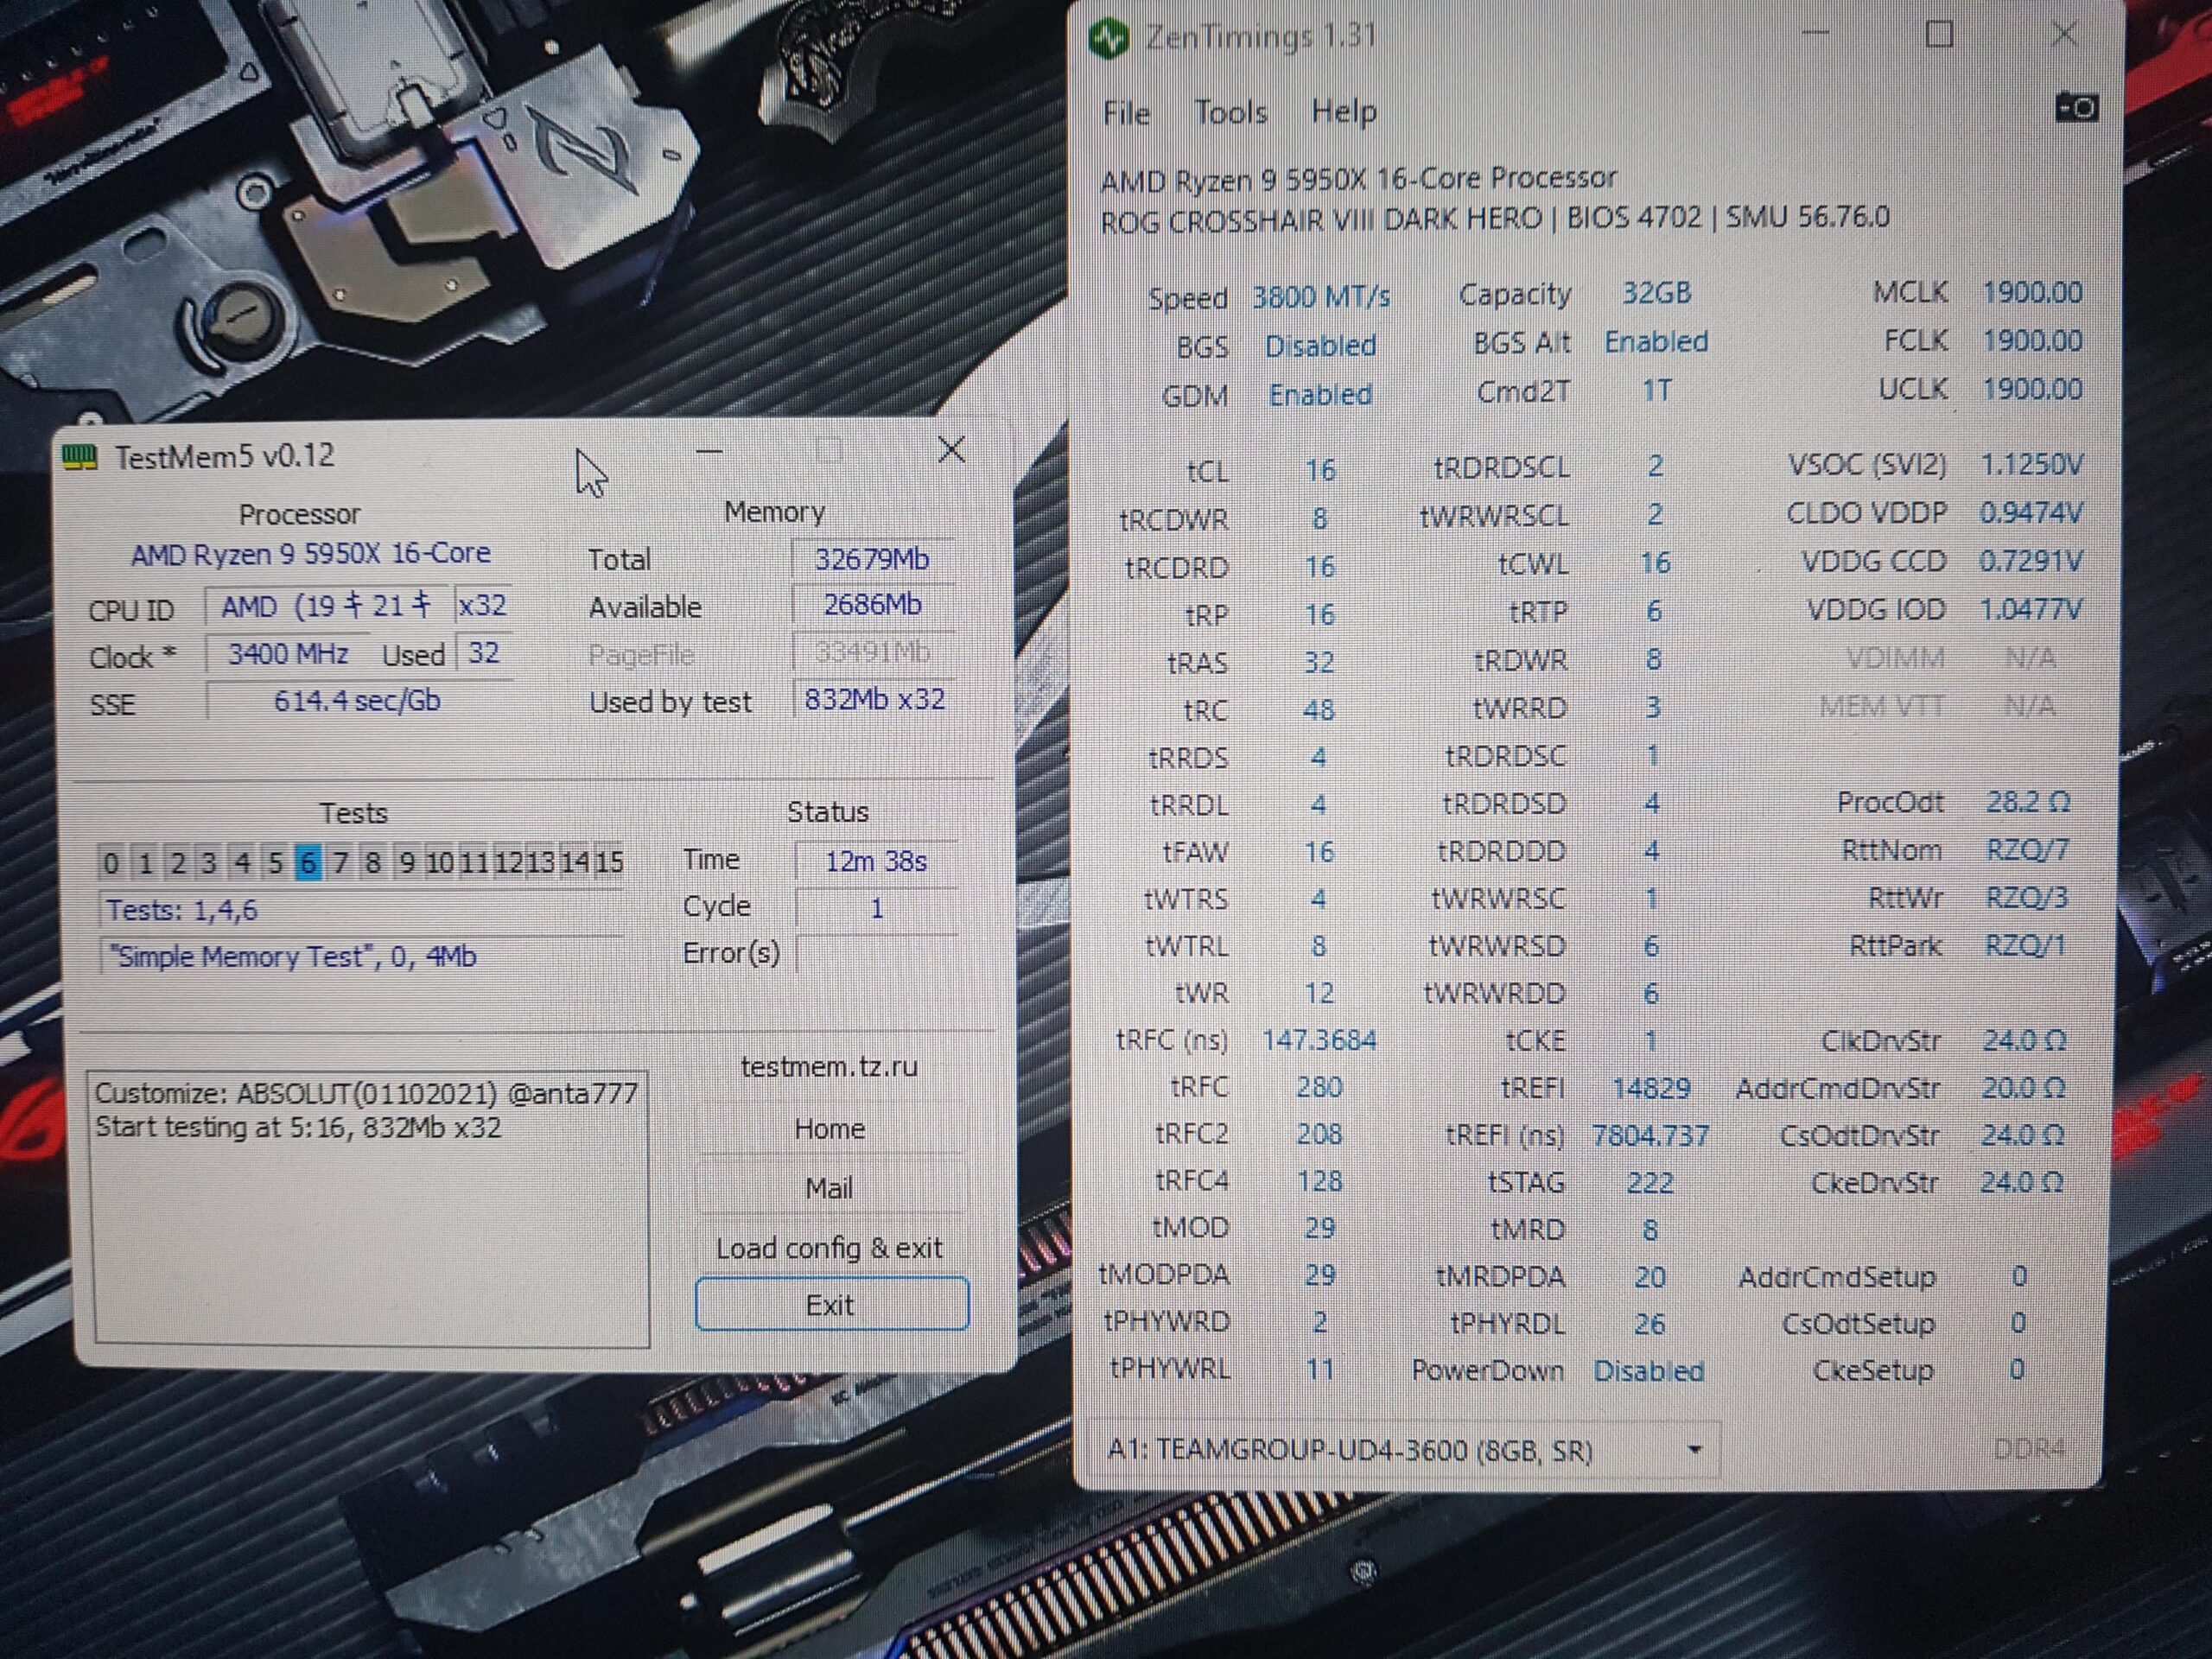Click the tRC value 48
Image resolution: width=2212 pixels, height=1659 pixels.
click(1319, 710)
